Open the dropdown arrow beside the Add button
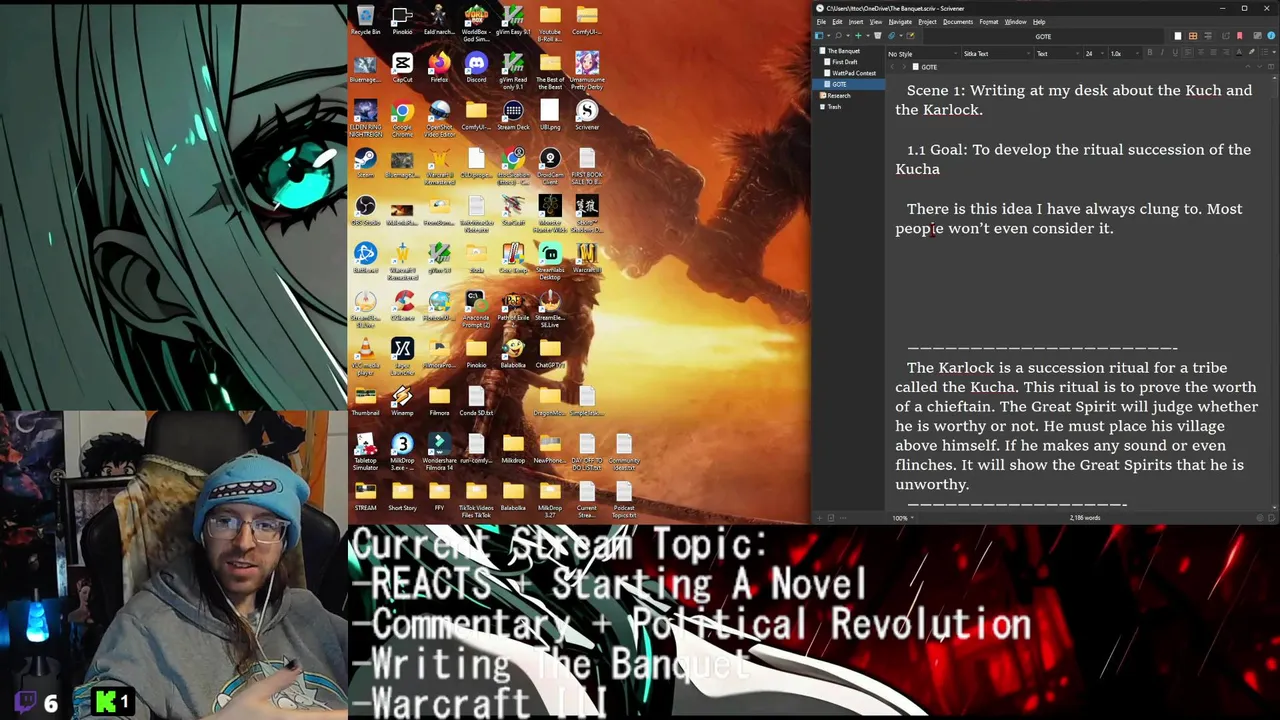1280x720 pixels. pyautogui.click(x=868, y=36)
